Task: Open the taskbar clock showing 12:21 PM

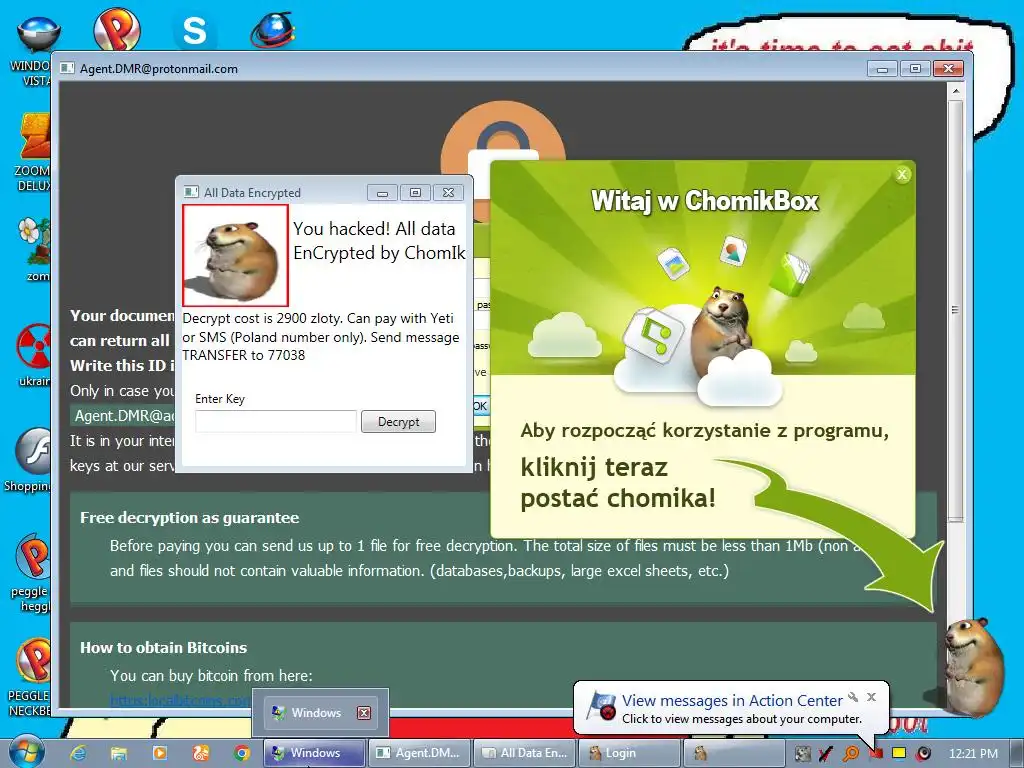Action: click(973, 754)
